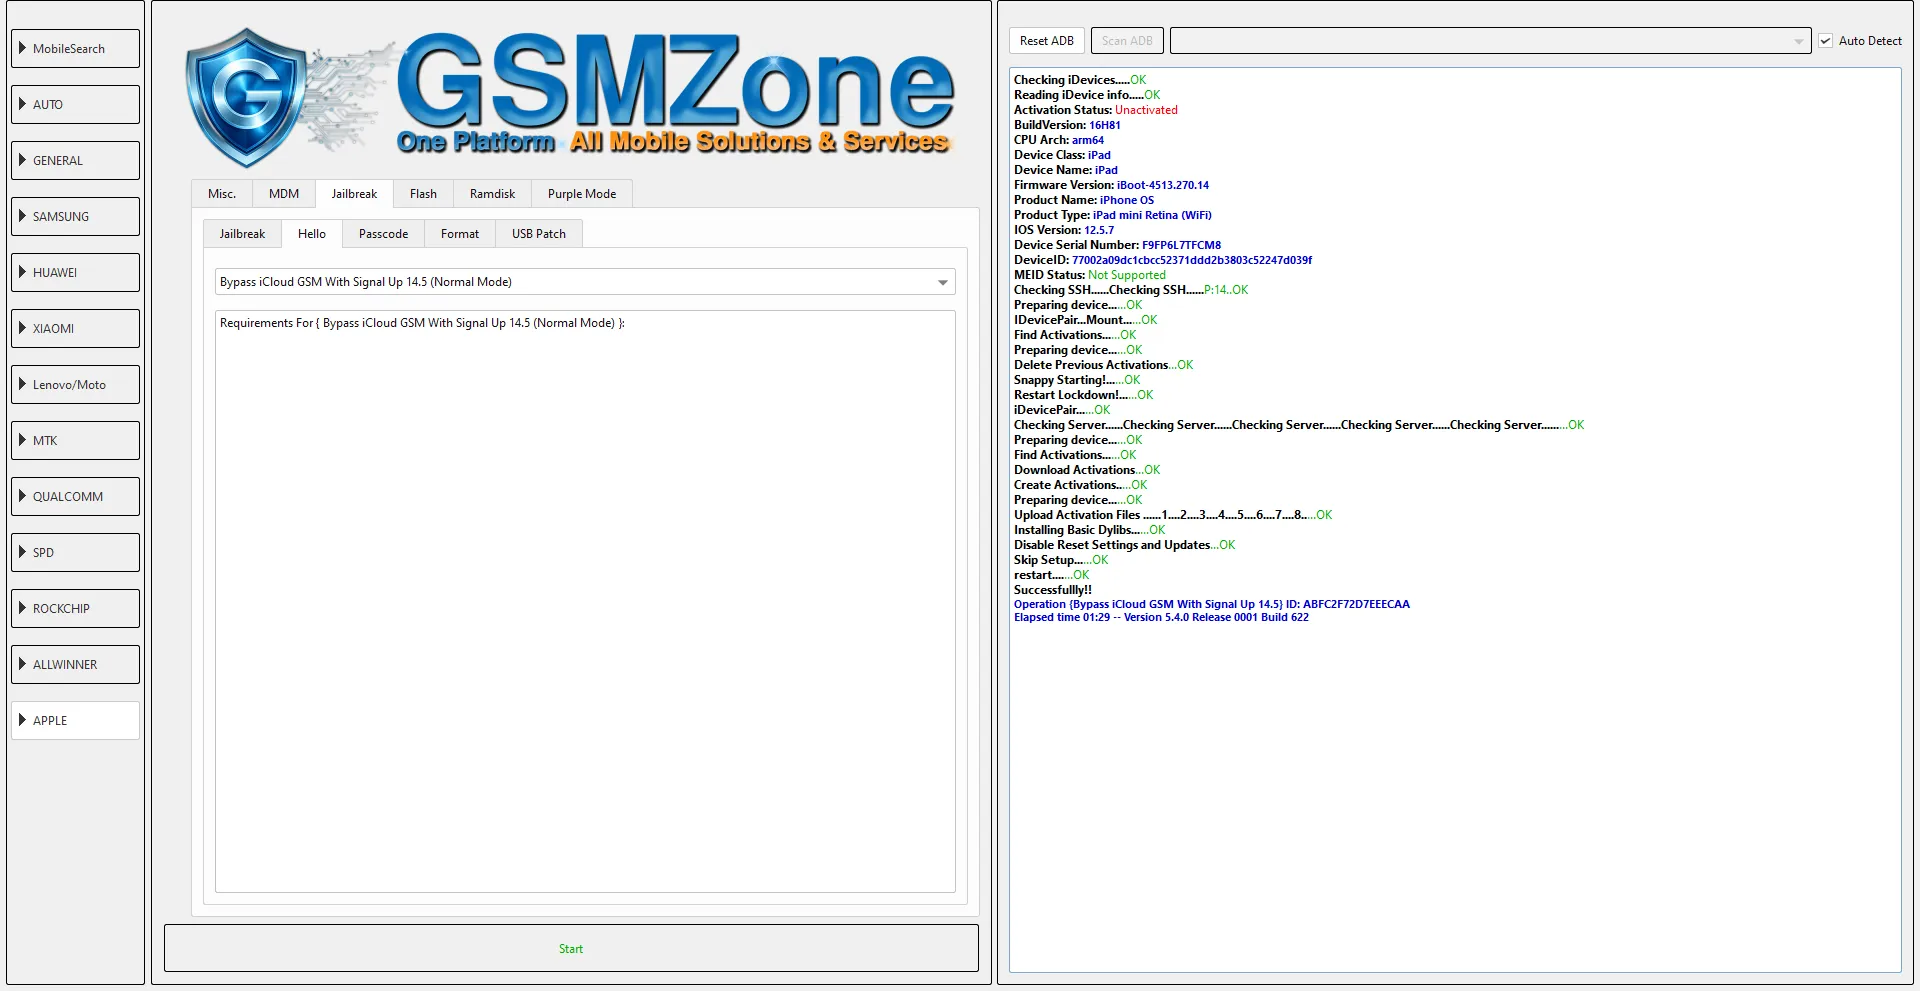Viewport: 1920px width, 991px height.
Task: Toggle the Auto Detect checkbox
Action: [x=1826, y=41]
